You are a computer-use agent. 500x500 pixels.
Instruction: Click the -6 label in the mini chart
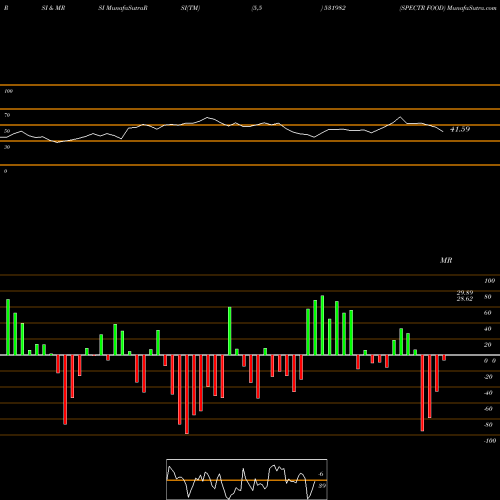point(321,474)
